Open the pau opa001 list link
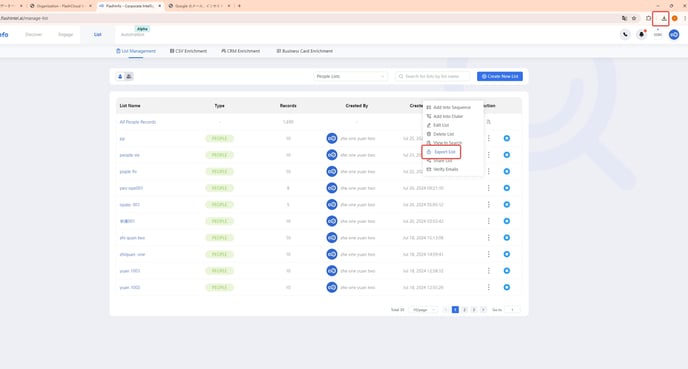 [131, 188]
